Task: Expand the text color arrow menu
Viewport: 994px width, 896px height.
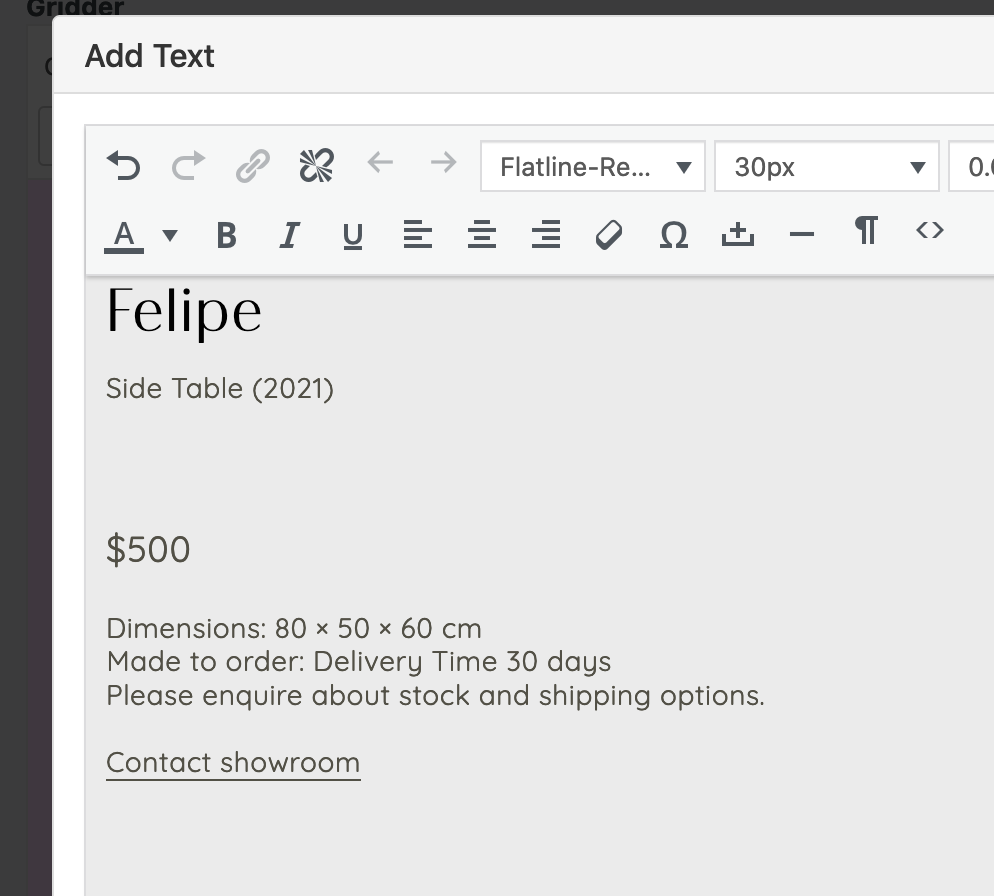Action: [170, 236]
